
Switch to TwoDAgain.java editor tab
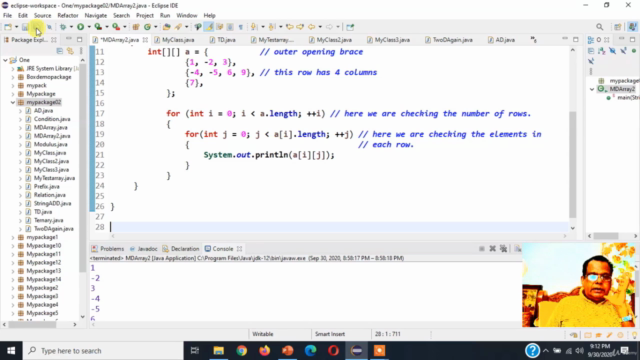[449, 40]
